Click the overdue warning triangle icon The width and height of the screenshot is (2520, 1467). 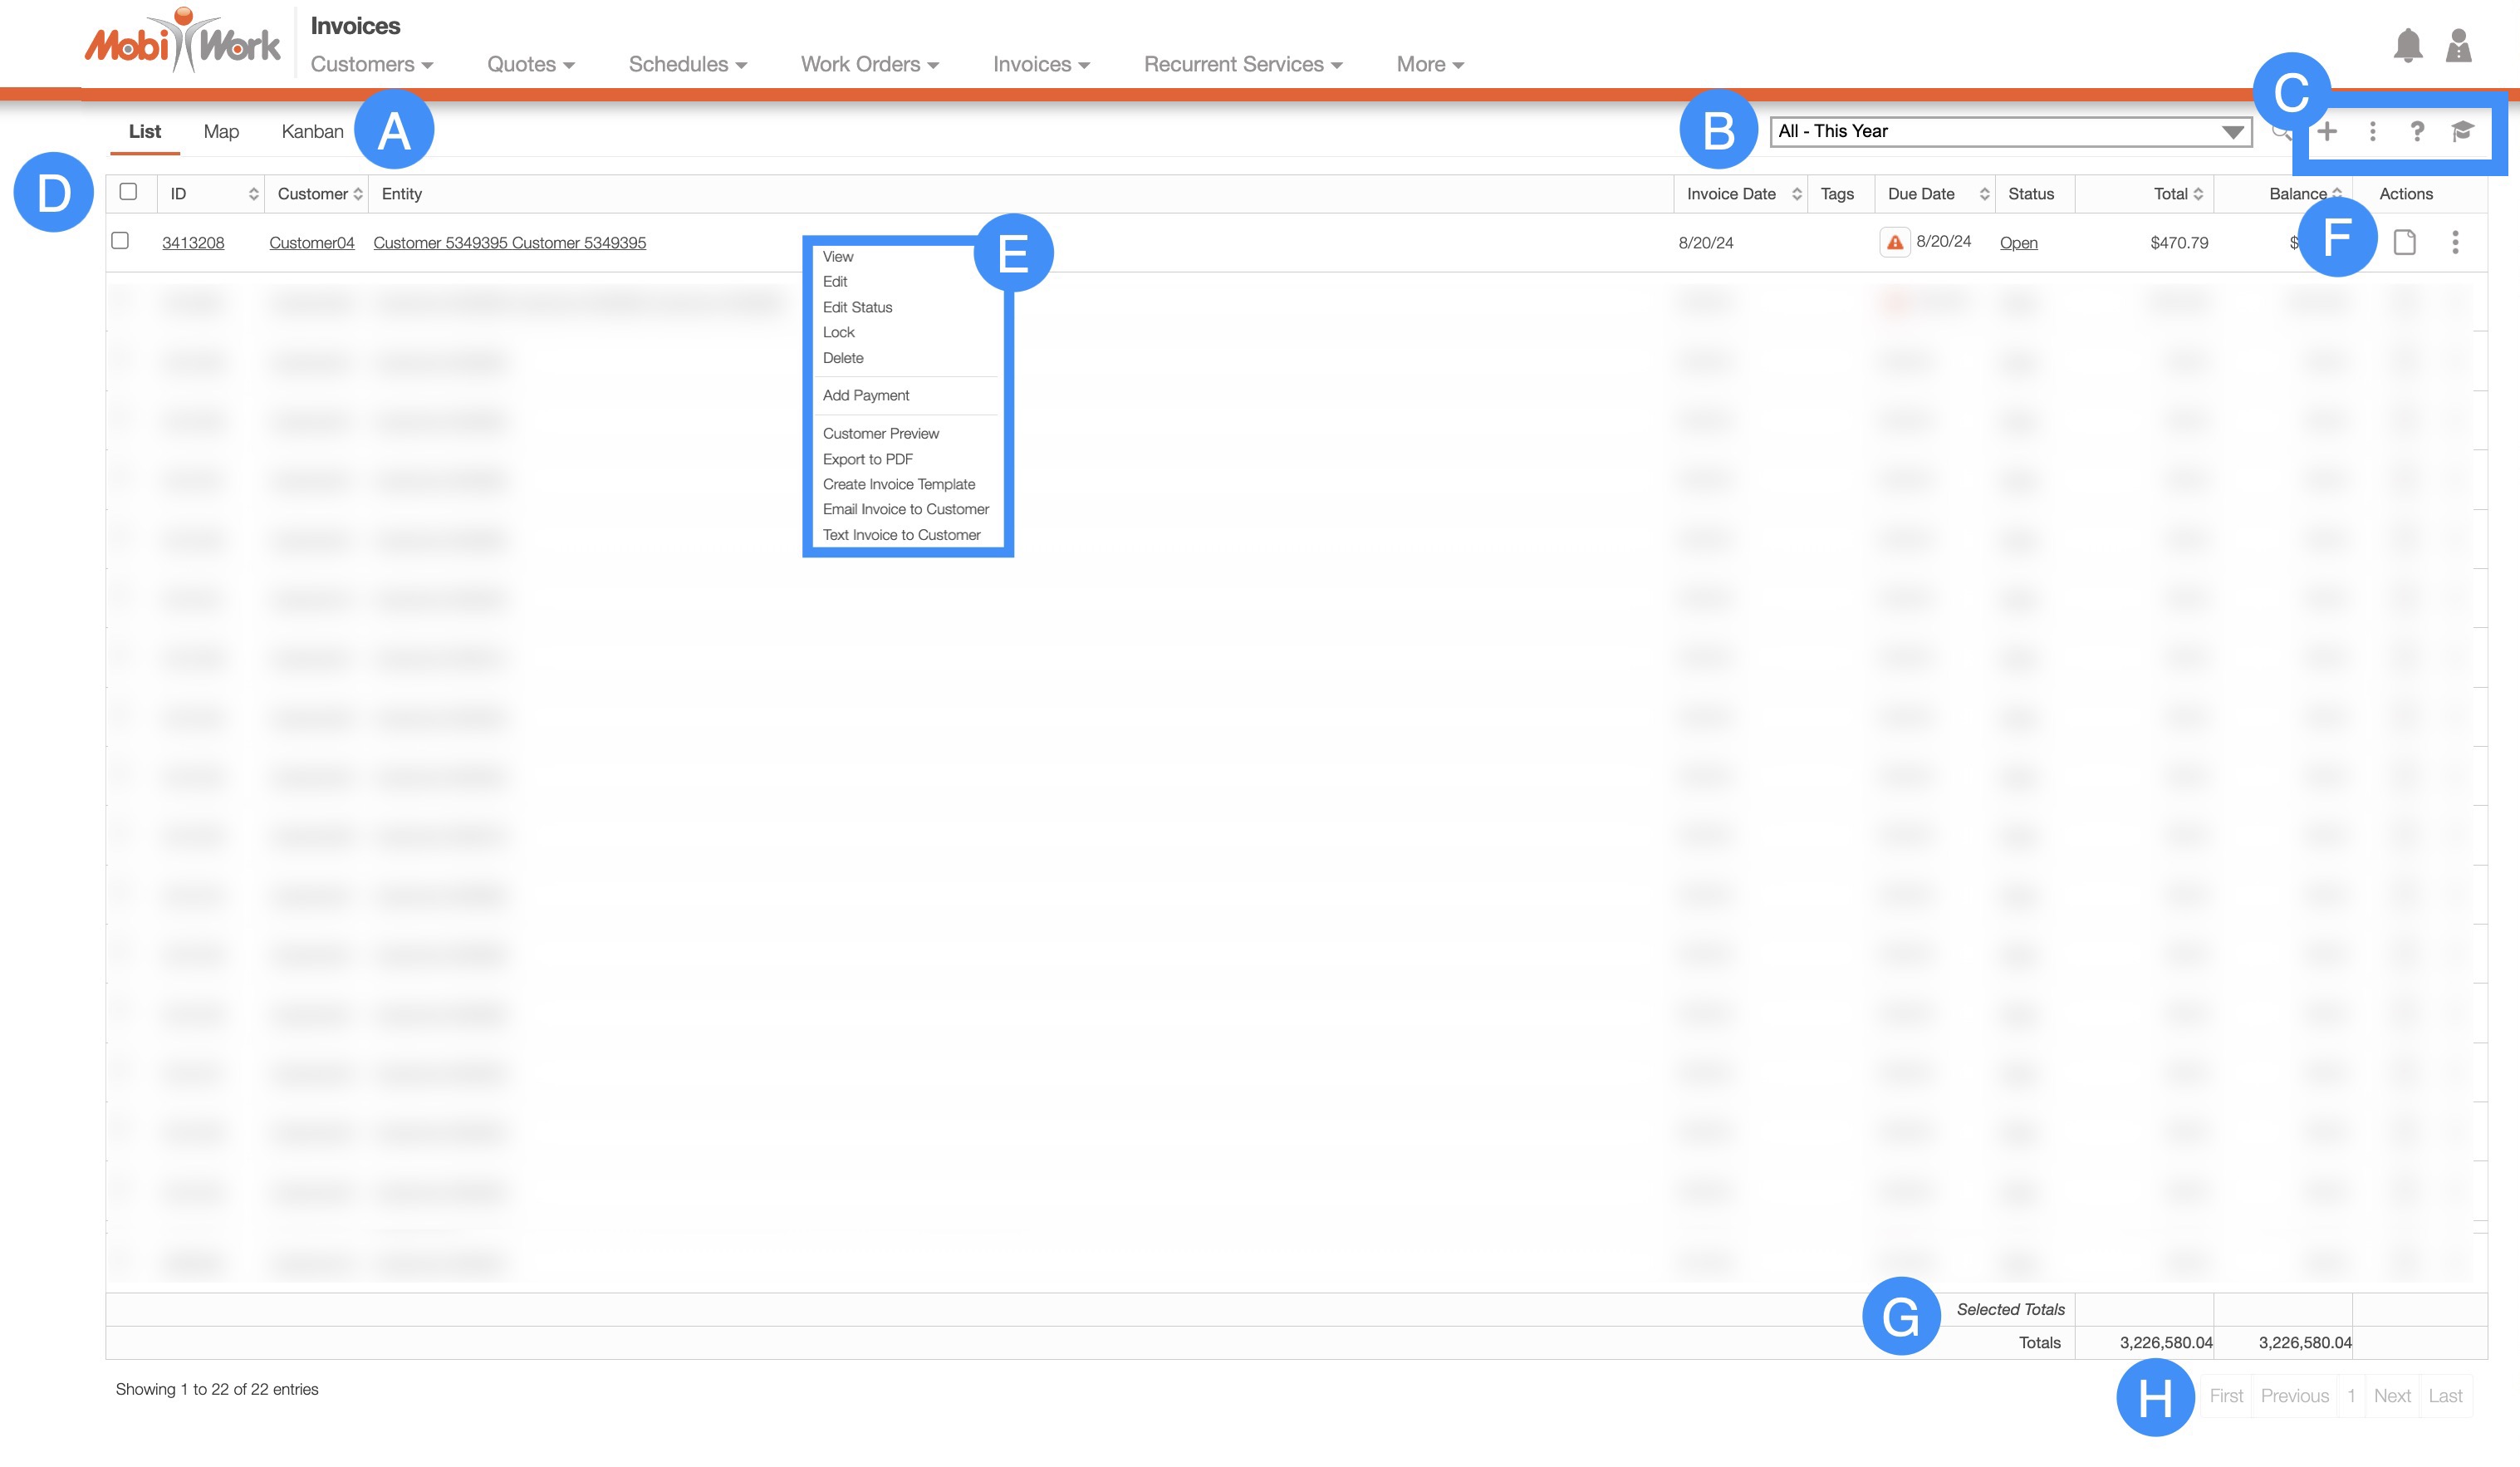[x=1894, y=242]
